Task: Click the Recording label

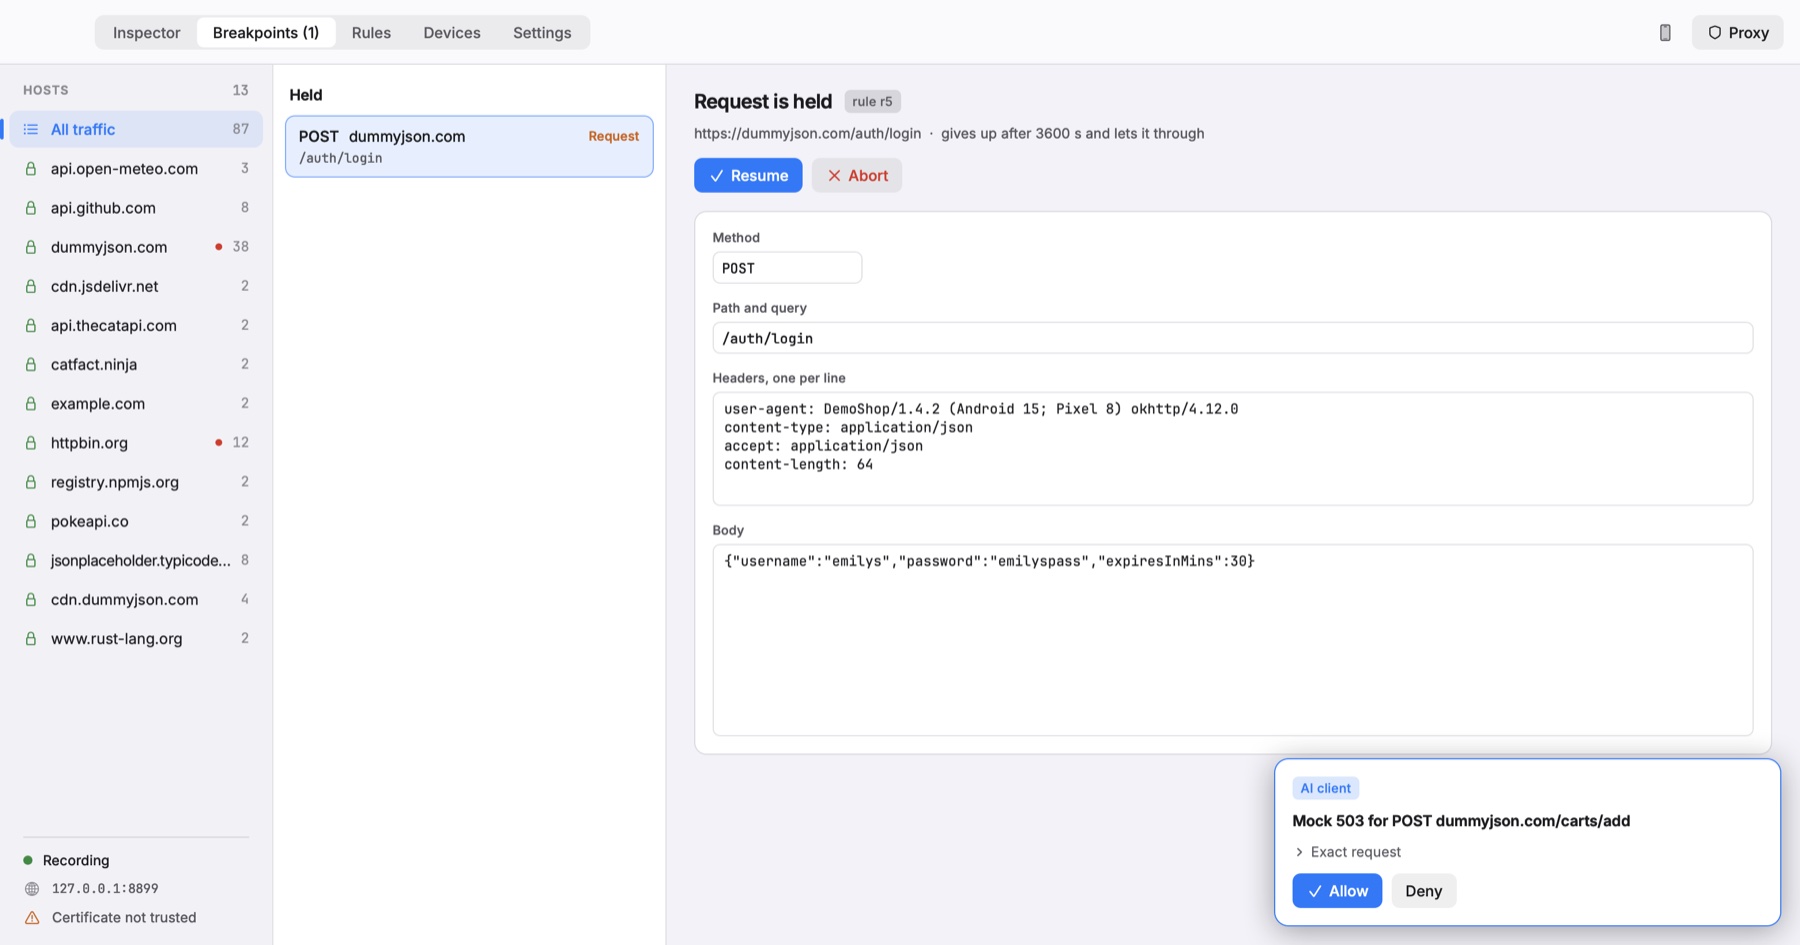Action: (x=76, y=860)
